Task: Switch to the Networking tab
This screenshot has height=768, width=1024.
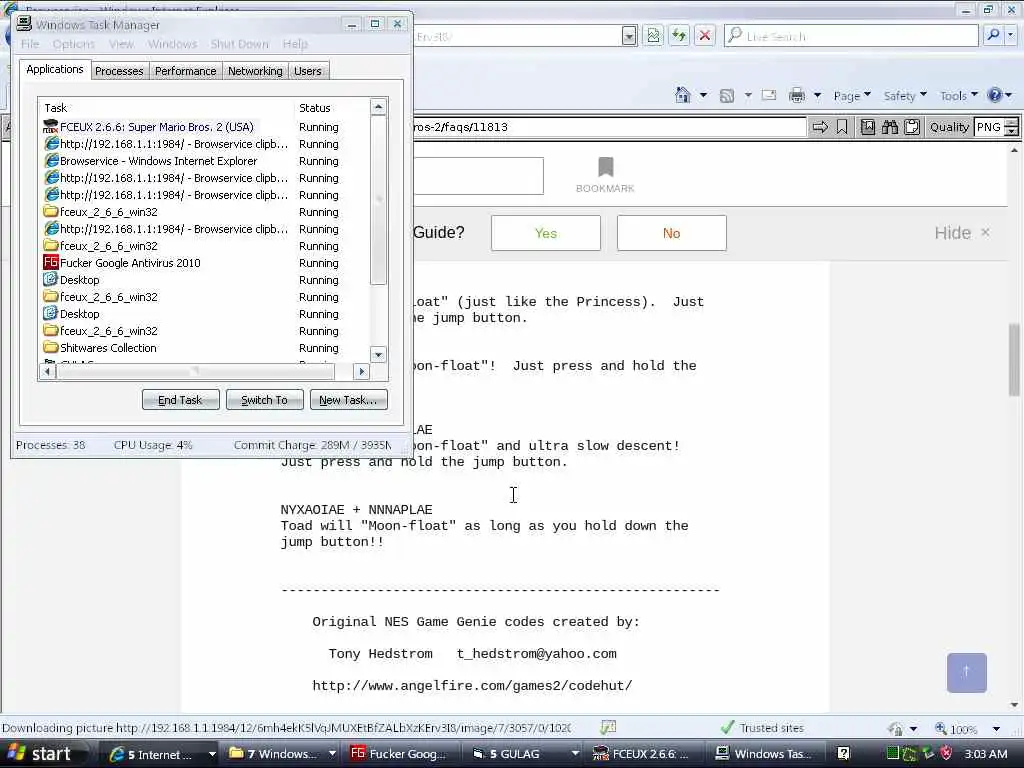Action: tap(255, 71)
